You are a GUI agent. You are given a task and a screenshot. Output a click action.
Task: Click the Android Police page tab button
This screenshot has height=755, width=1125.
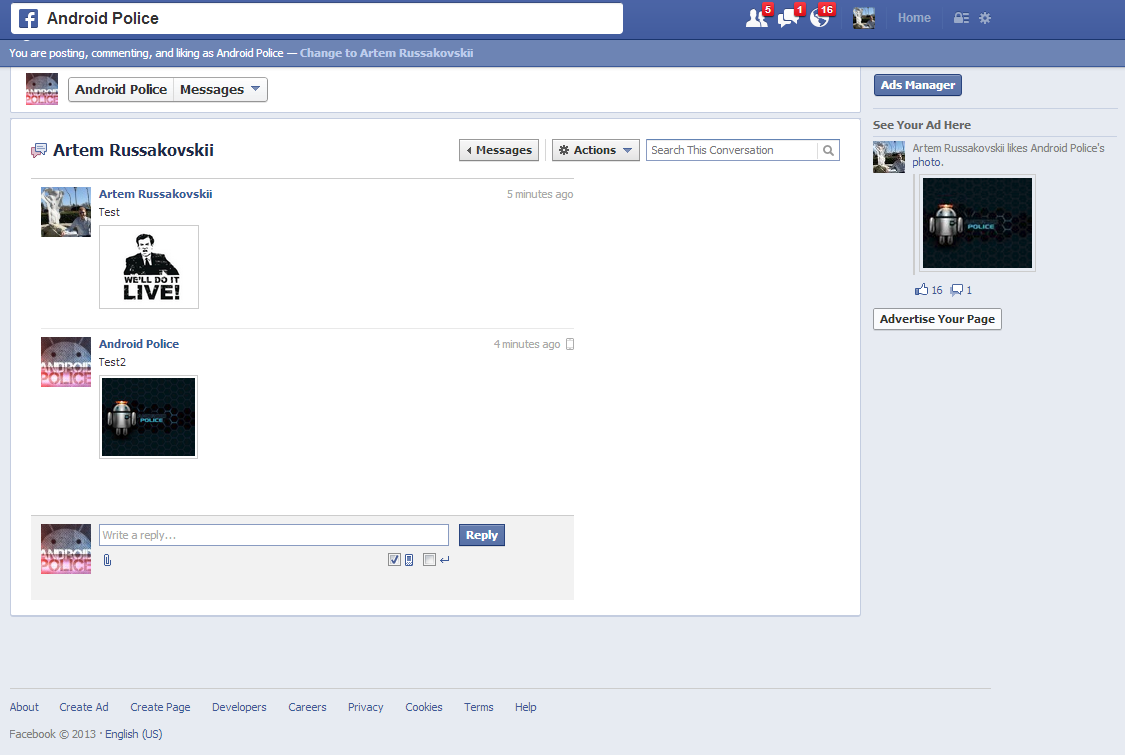(121, 90)
